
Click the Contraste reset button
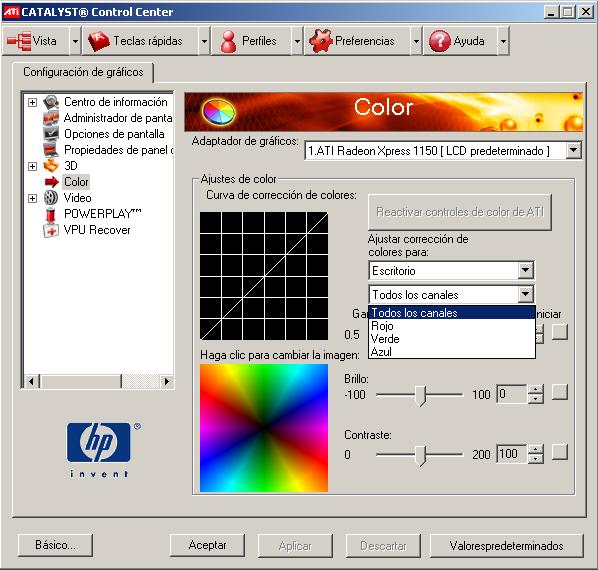(560, 452)
